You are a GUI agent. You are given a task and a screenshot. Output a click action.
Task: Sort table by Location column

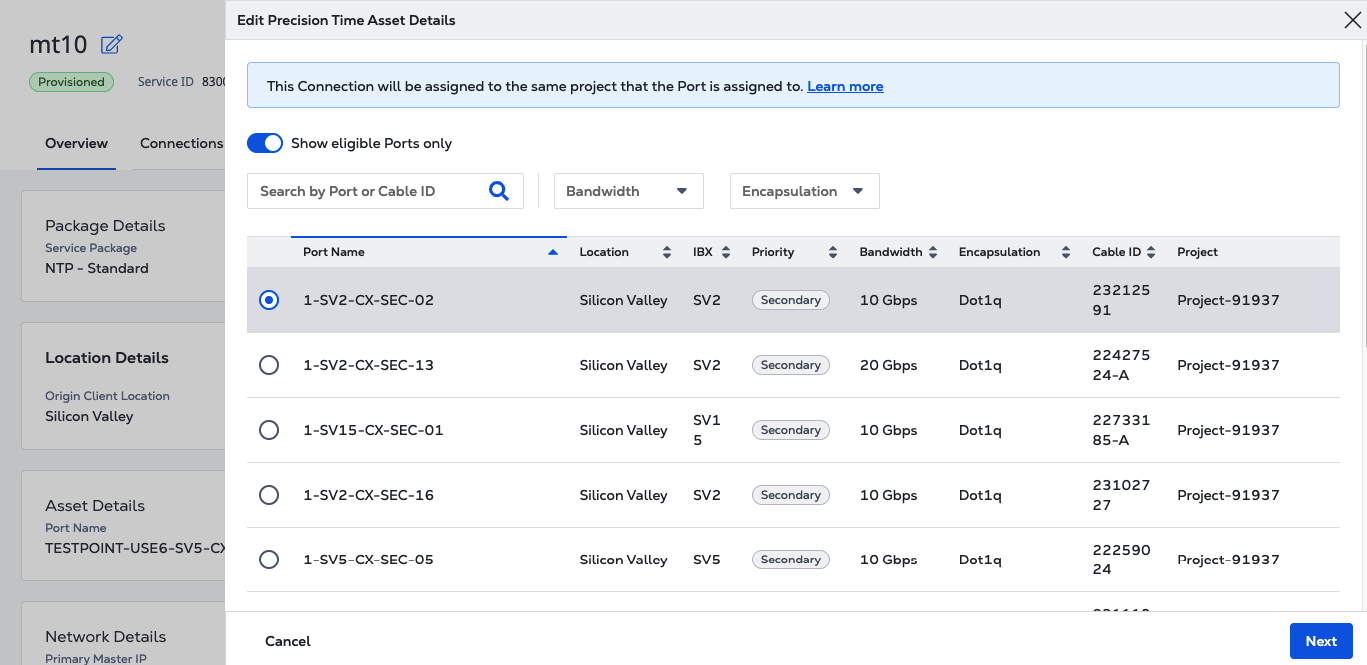pyautogui.click(x=667, y=253)
